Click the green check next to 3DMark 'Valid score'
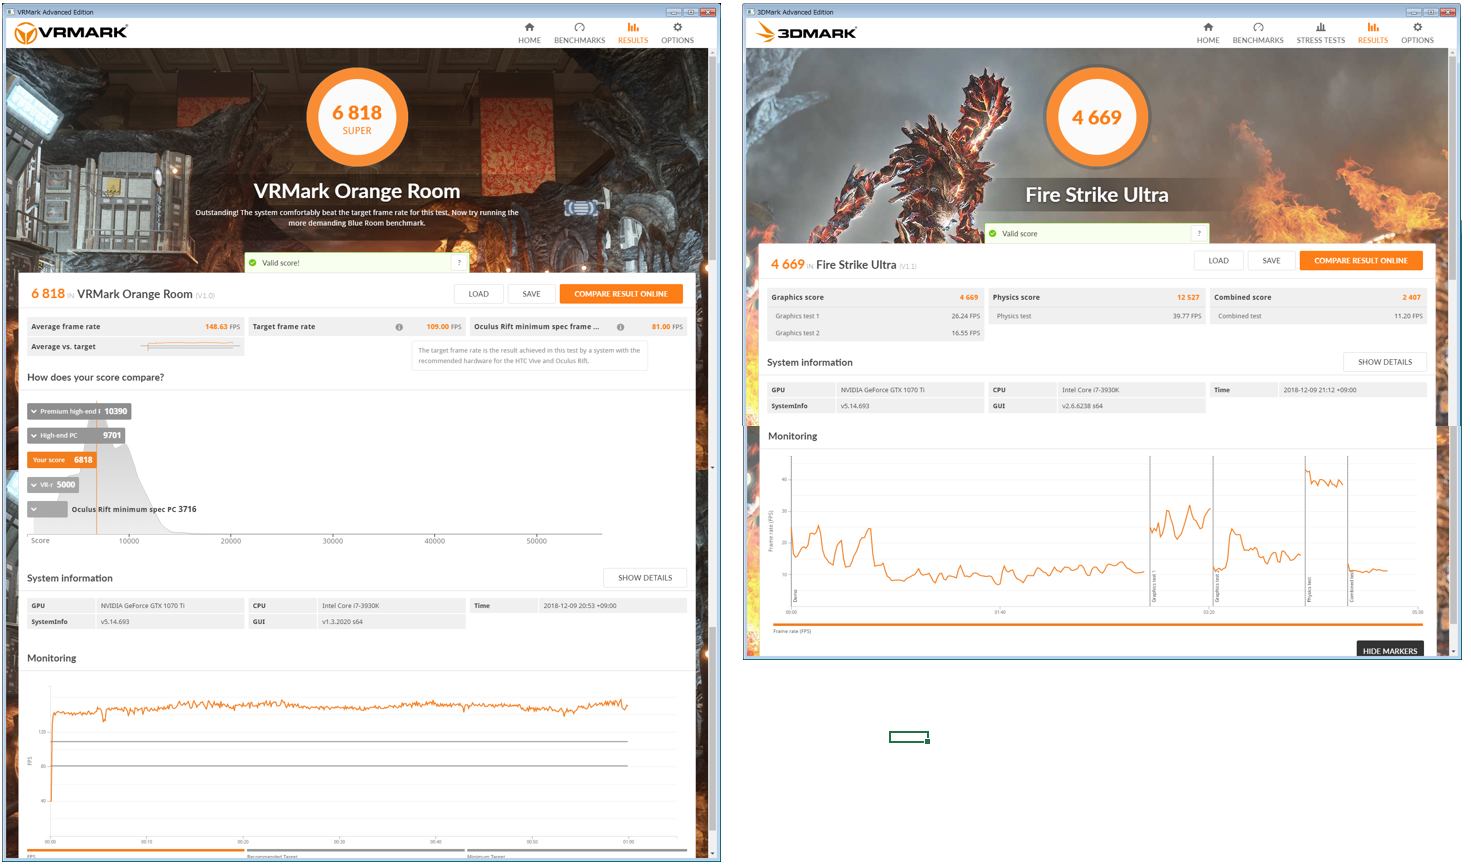1471x865 pixels. [x=993, y=234]
